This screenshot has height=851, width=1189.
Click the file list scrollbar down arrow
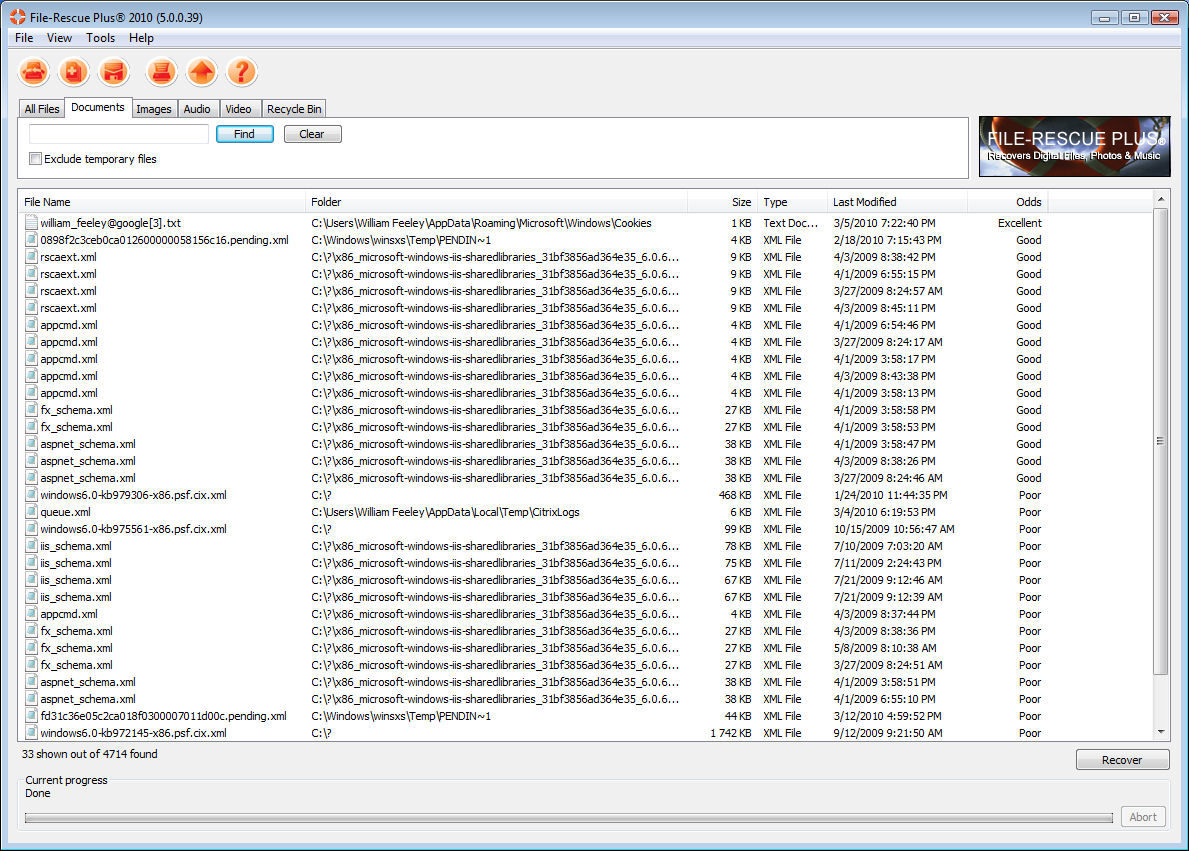point(1161,732)
